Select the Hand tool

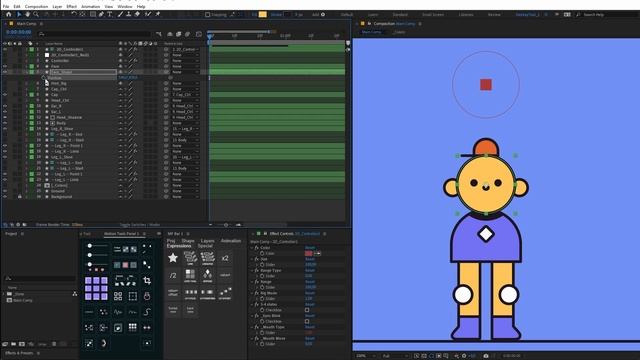27,14
